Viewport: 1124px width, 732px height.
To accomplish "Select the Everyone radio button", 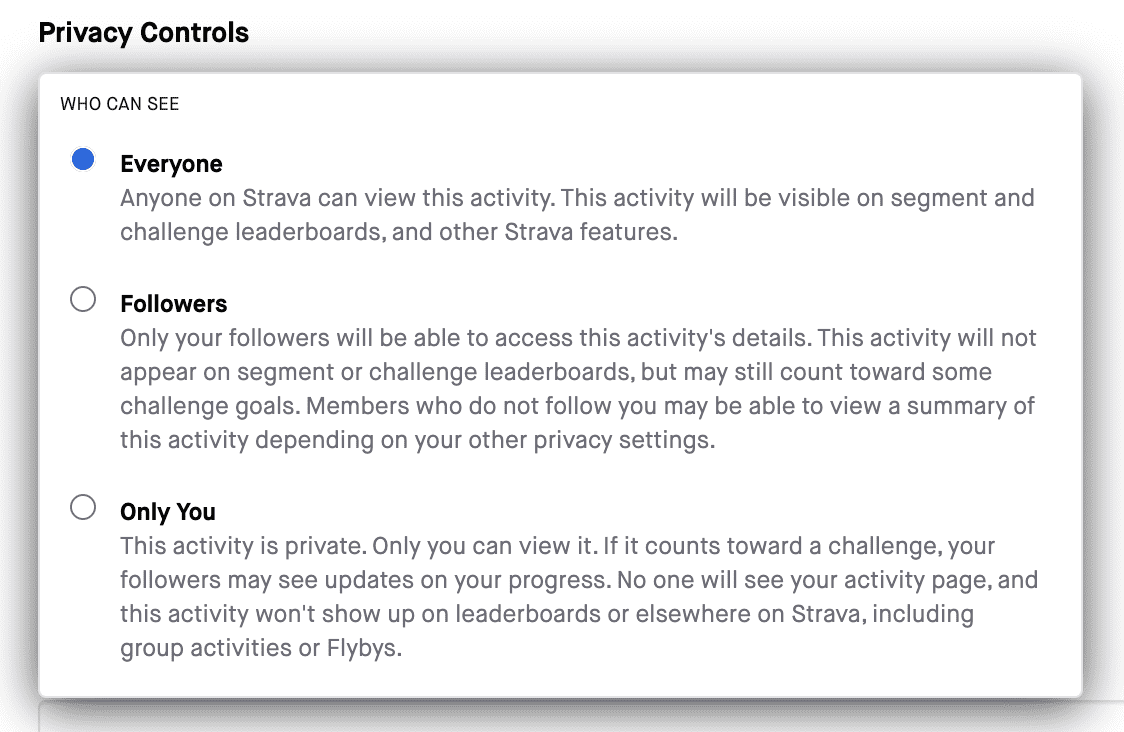I will [x=83, y=160].
